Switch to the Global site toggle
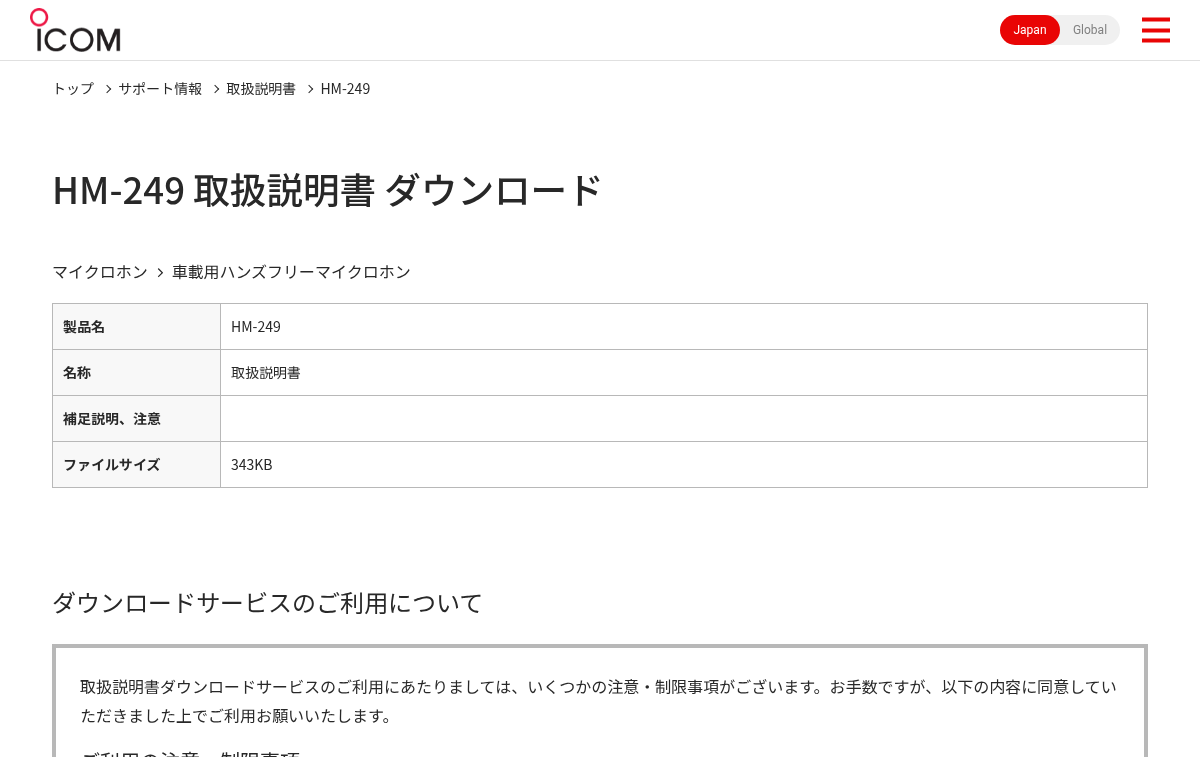 (x=1090, y=30)
